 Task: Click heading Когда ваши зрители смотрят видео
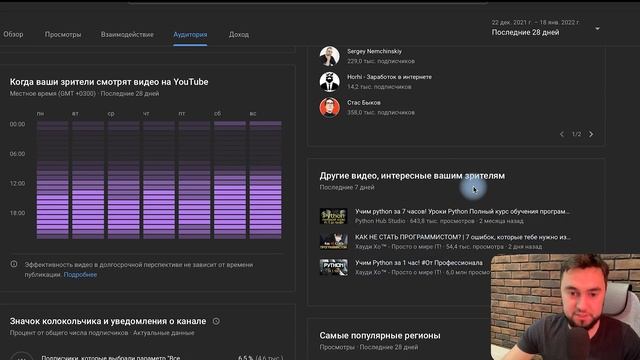point(109,82)
